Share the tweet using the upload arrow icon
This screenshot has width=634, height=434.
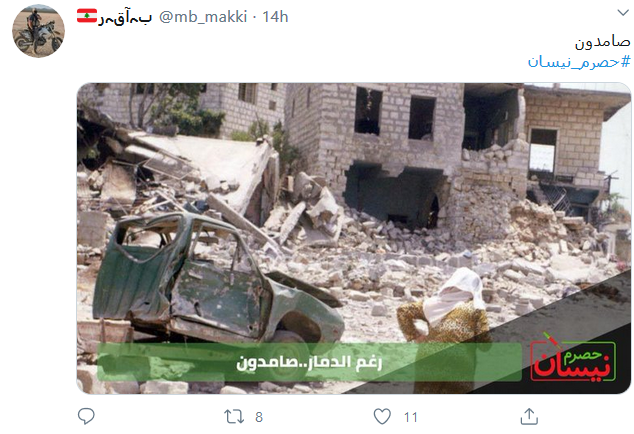[x=529, y=416]
